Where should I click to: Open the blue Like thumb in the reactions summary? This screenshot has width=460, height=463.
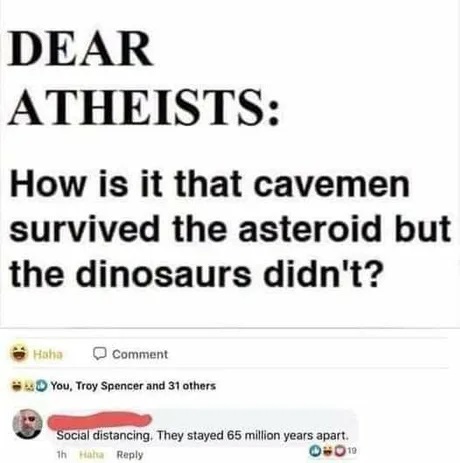pos(41,386)
